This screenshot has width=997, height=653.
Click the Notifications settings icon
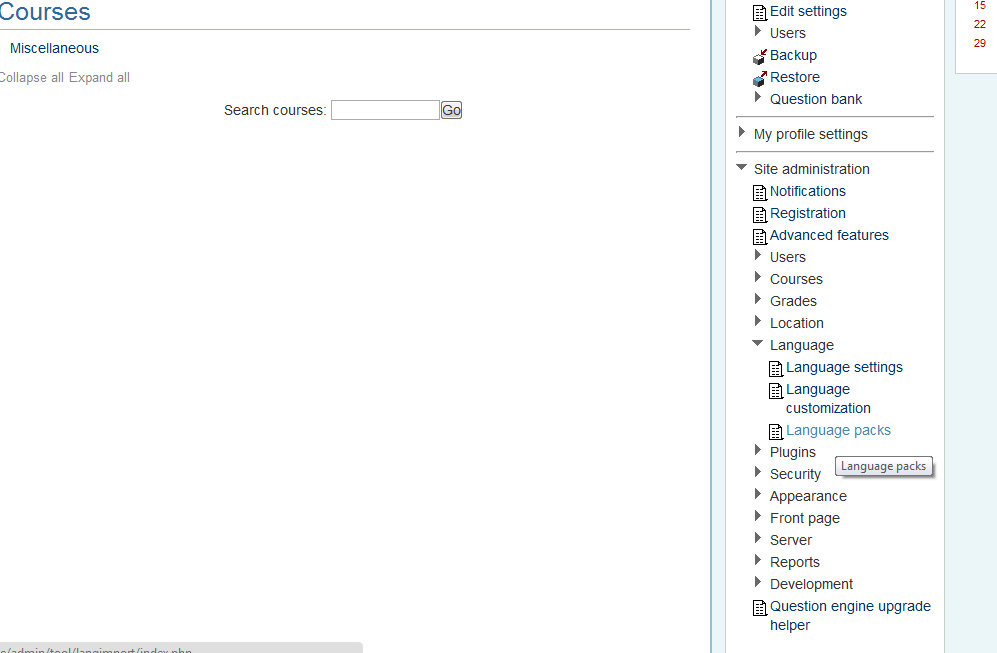pos(759,191)
